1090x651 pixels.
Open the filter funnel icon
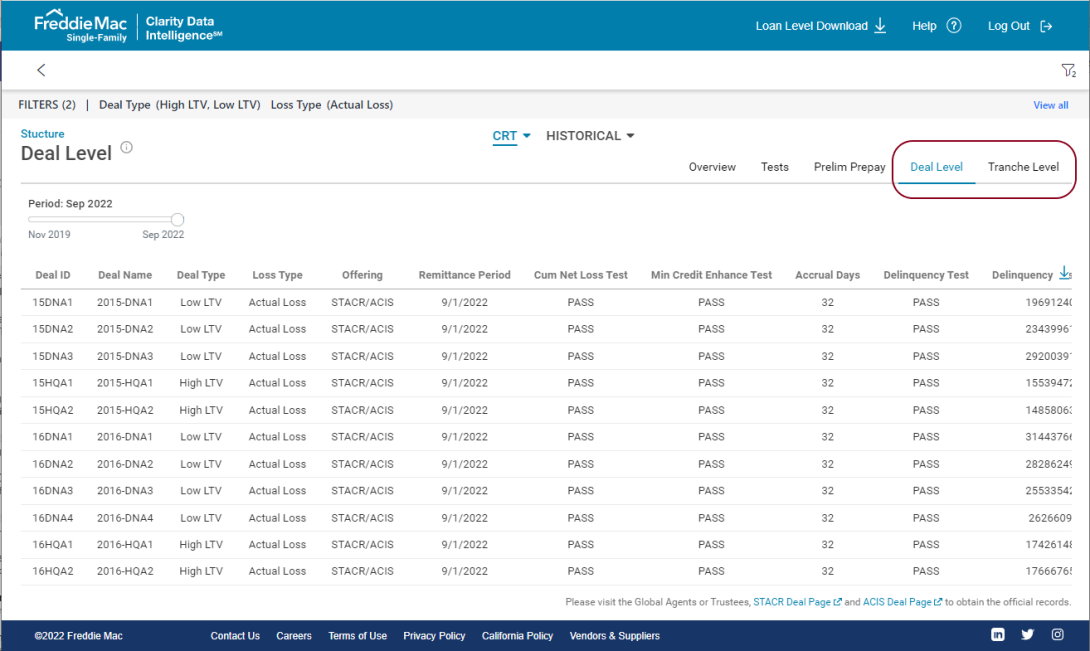pyautogui.click(x=1068, y=70)
